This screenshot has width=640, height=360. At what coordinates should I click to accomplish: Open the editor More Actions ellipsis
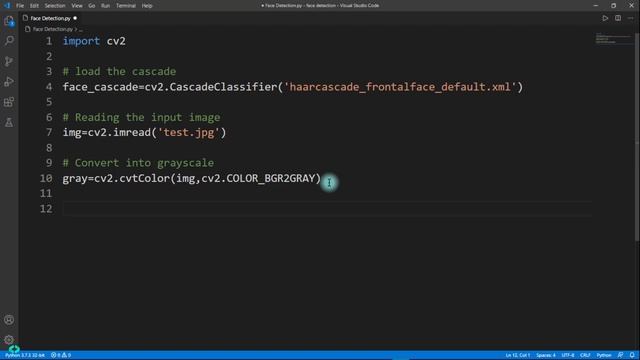[x=630, y=18]
